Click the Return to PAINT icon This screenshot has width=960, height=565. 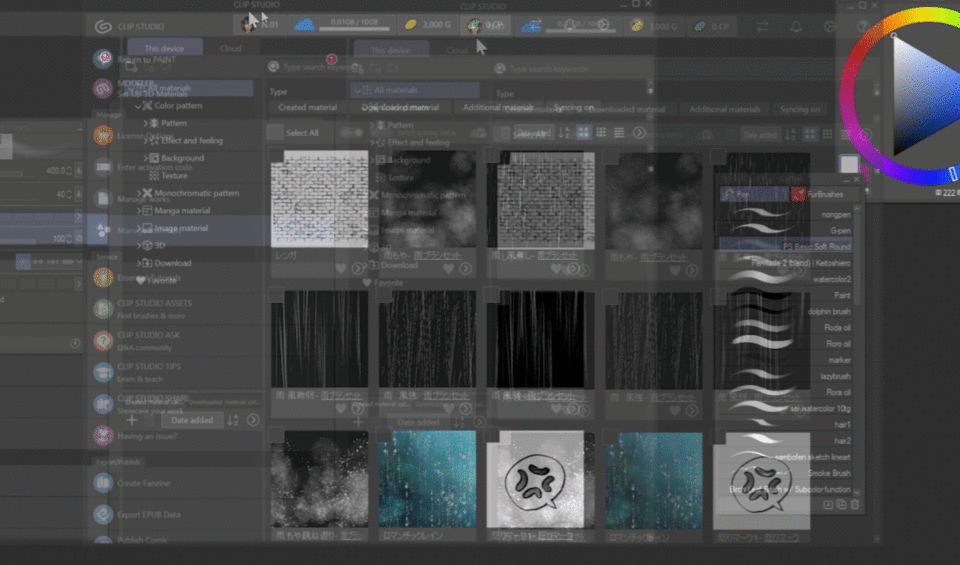pyautogui.click(x=103, y=59)
